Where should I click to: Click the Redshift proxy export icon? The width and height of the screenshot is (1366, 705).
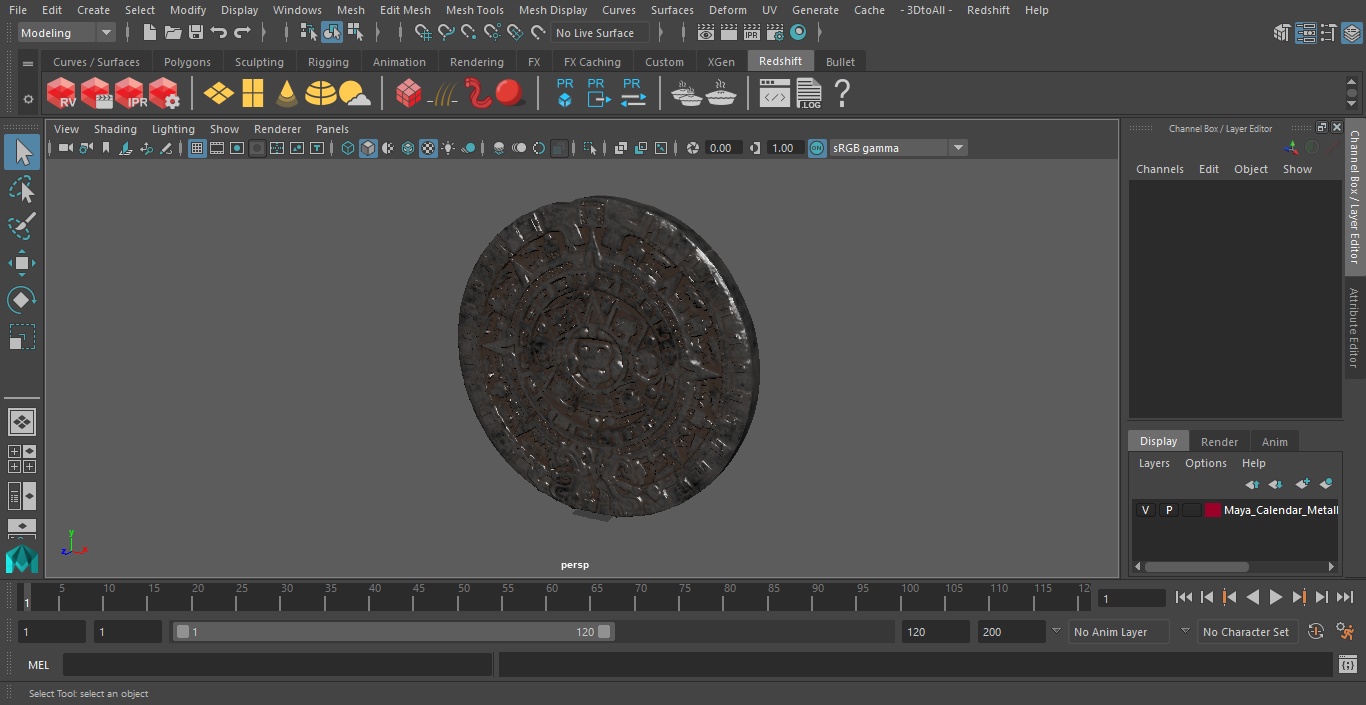tap(597, 94)
